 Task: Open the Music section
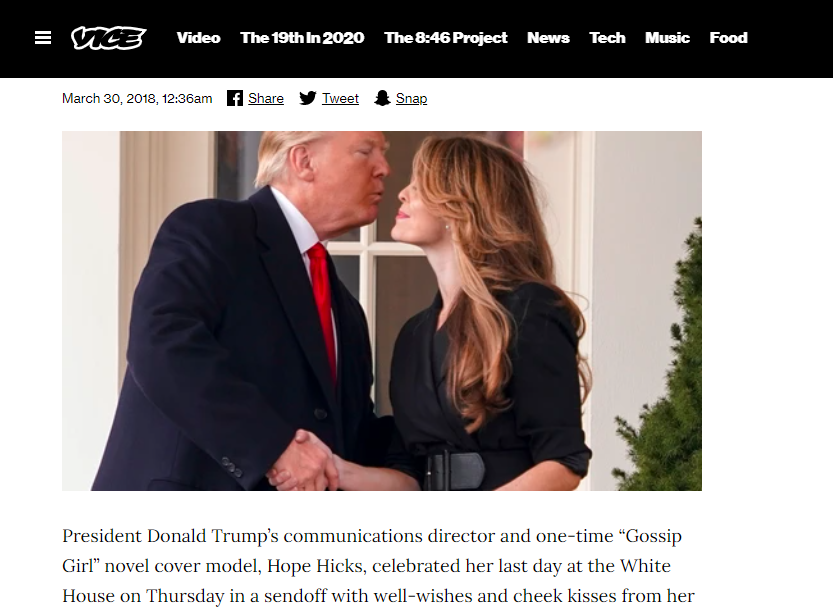click(x=667, y=38)
